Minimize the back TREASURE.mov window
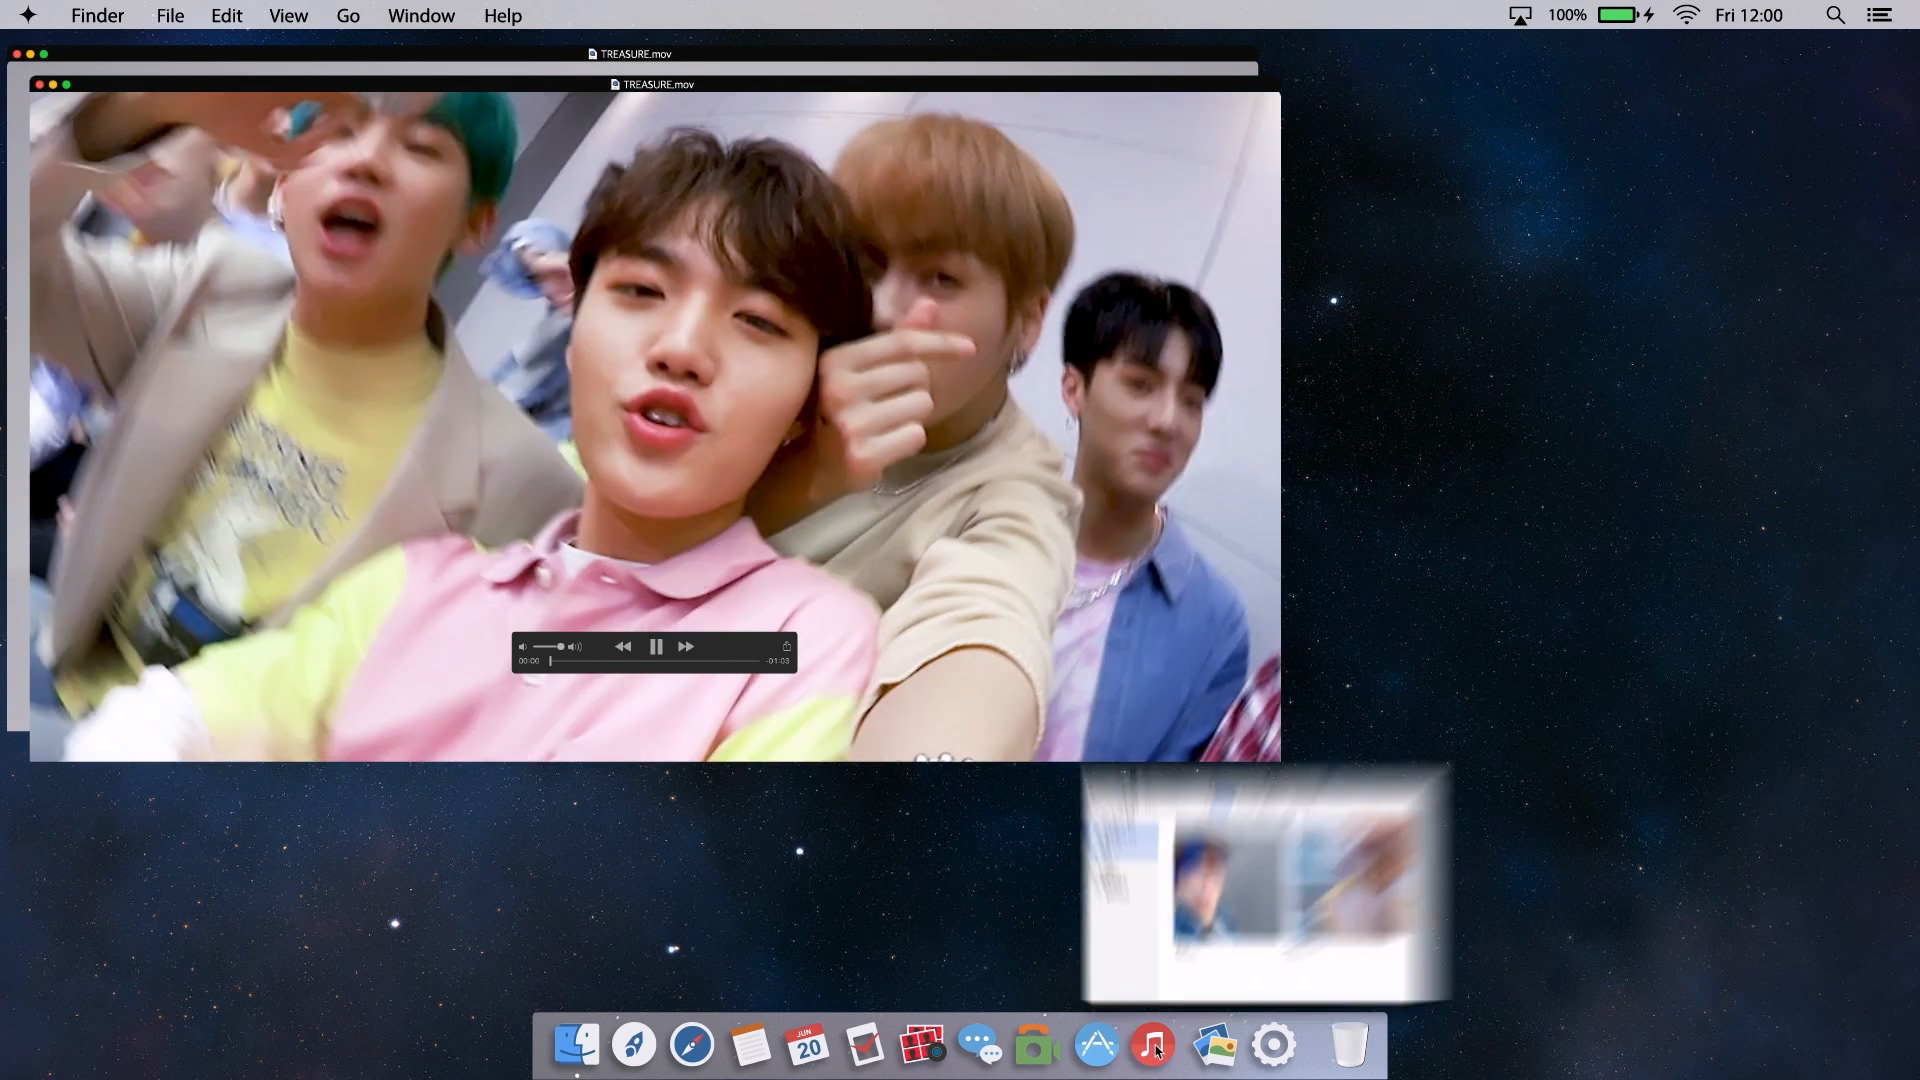 pos(30,54)
